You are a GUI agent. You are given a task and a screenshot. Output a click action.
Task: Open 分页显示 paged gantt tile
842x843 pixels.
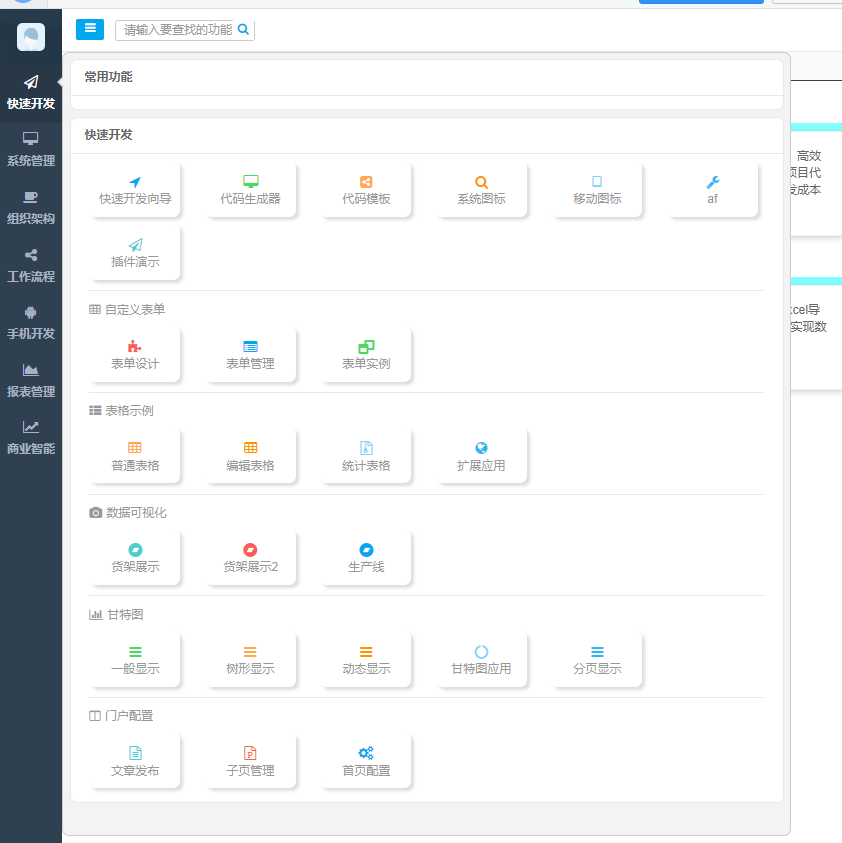pos(597,661)
